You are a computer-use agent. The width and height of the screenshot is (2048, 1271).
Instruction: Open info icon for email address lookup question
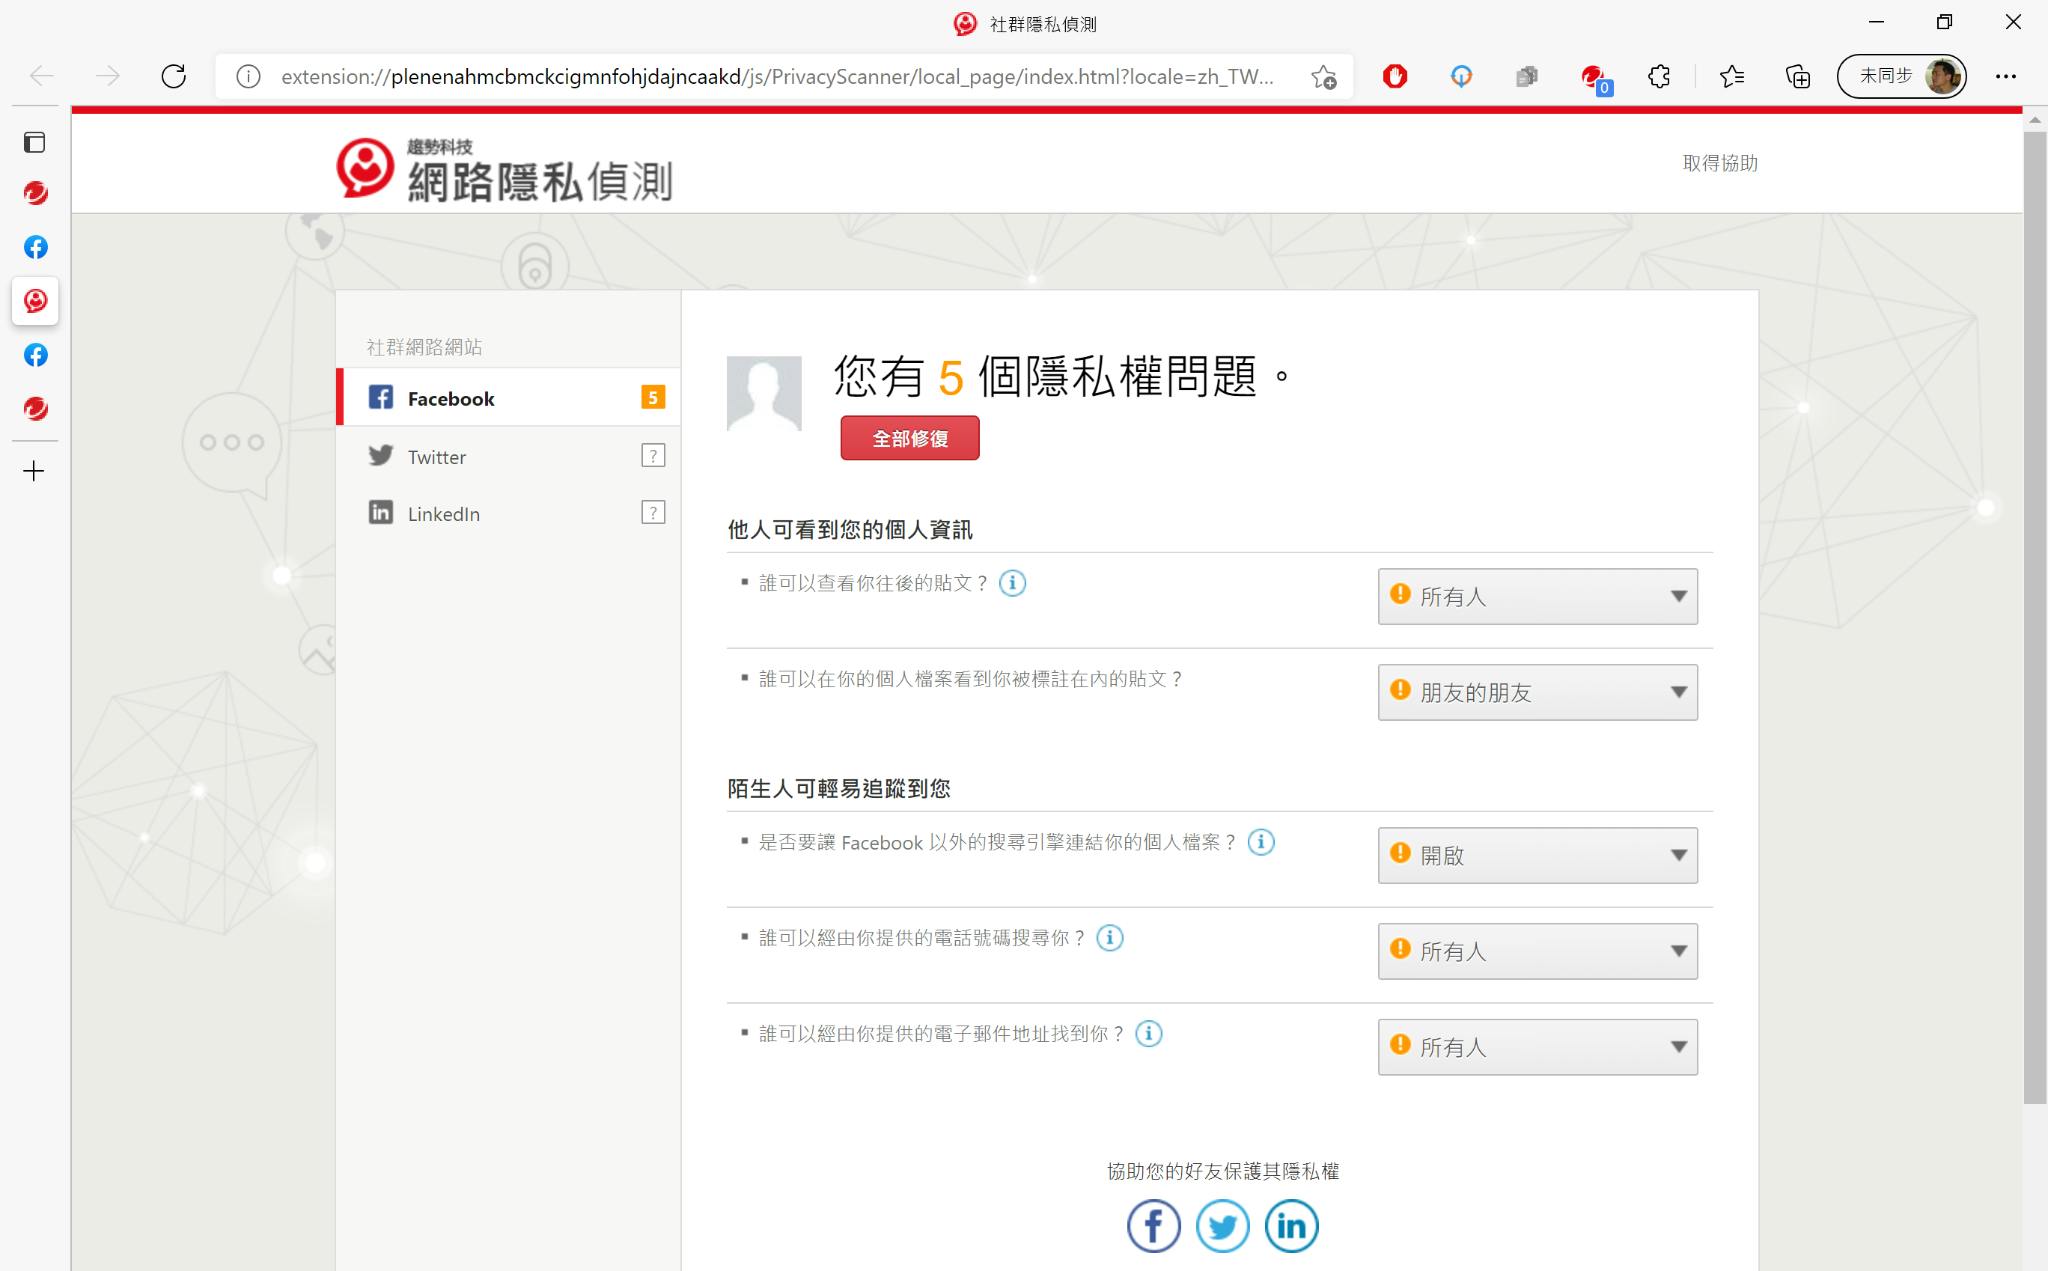click(1149, 1034)
